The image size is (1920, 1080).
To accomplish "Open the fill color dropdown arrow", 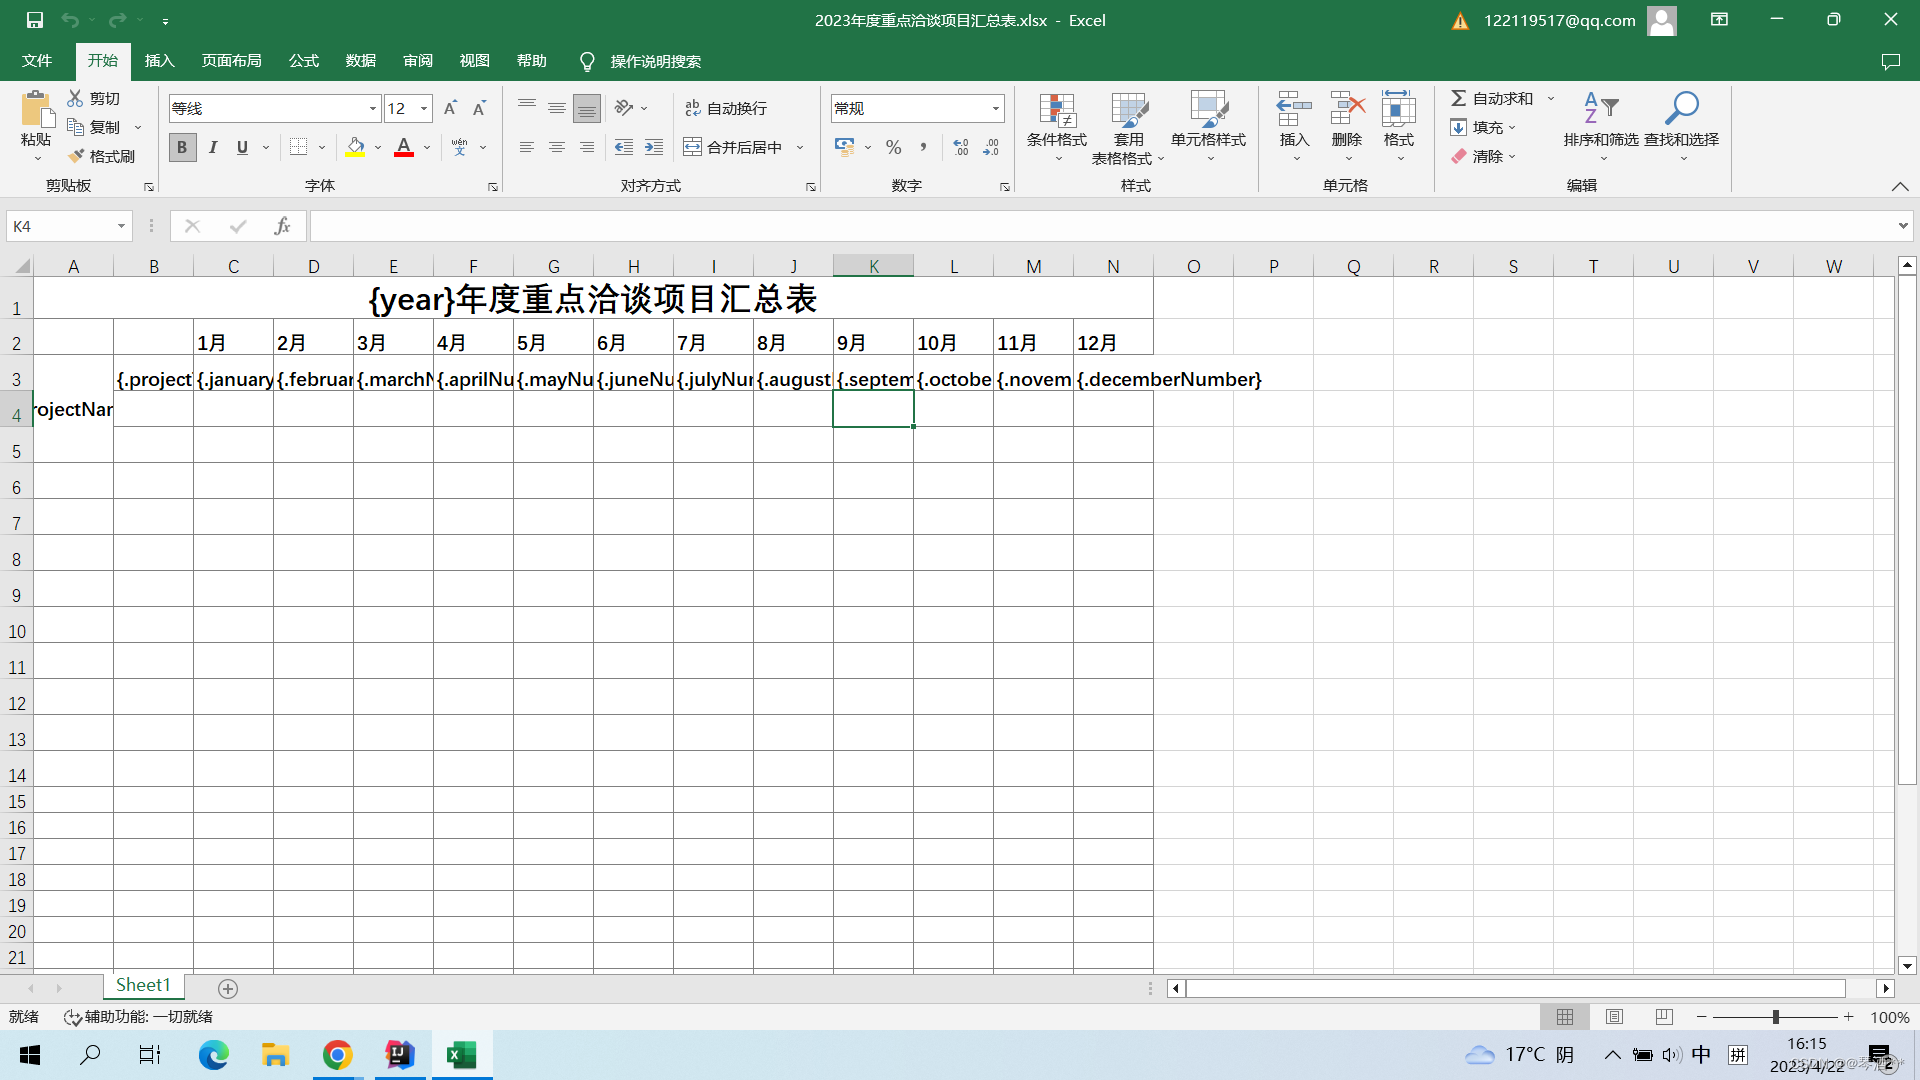I will 377,147.
